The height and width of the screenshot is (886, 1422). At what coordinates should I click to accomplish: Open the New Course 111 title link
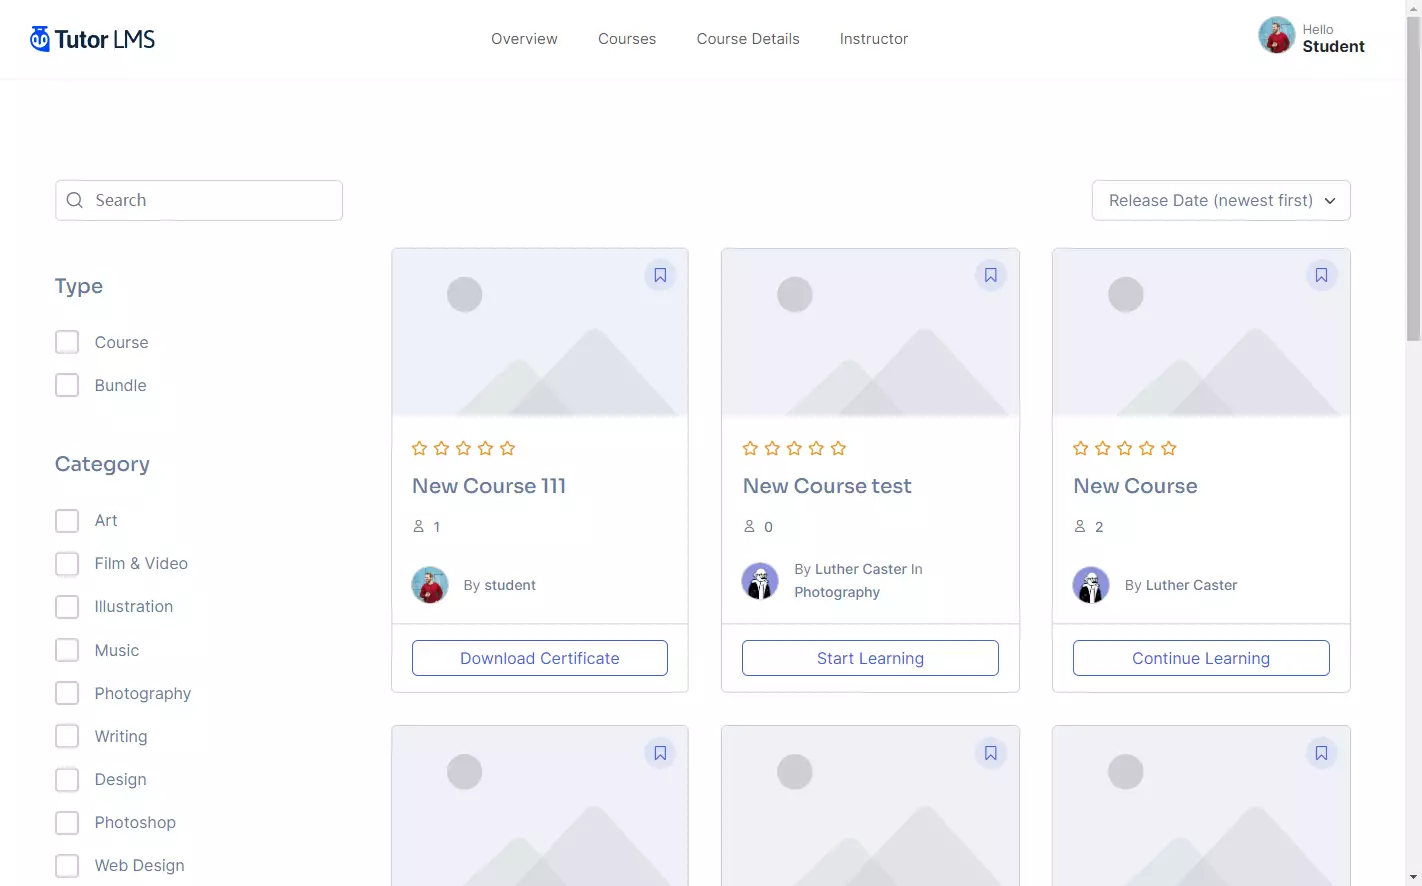point(489,486)
